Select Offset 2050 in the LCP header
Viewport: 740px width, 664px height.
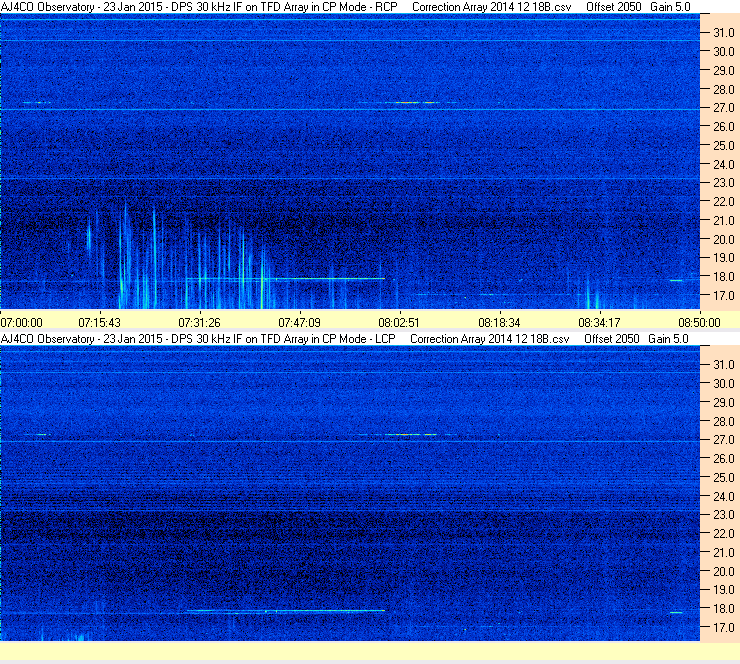click(x=612, y=339)
